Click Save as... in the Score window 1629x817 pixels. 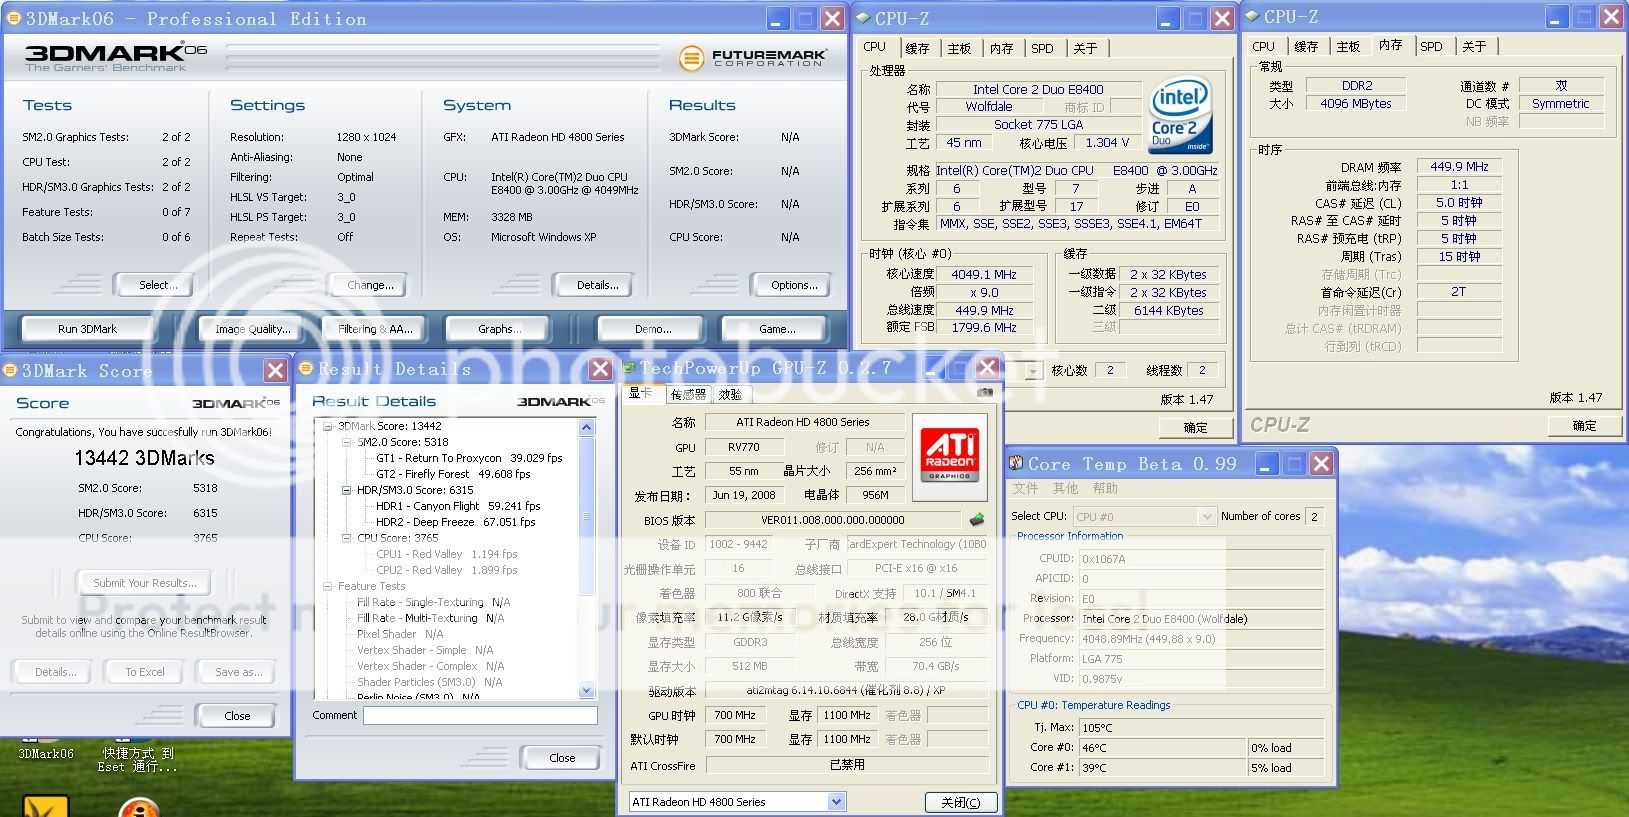click(238, 672)
